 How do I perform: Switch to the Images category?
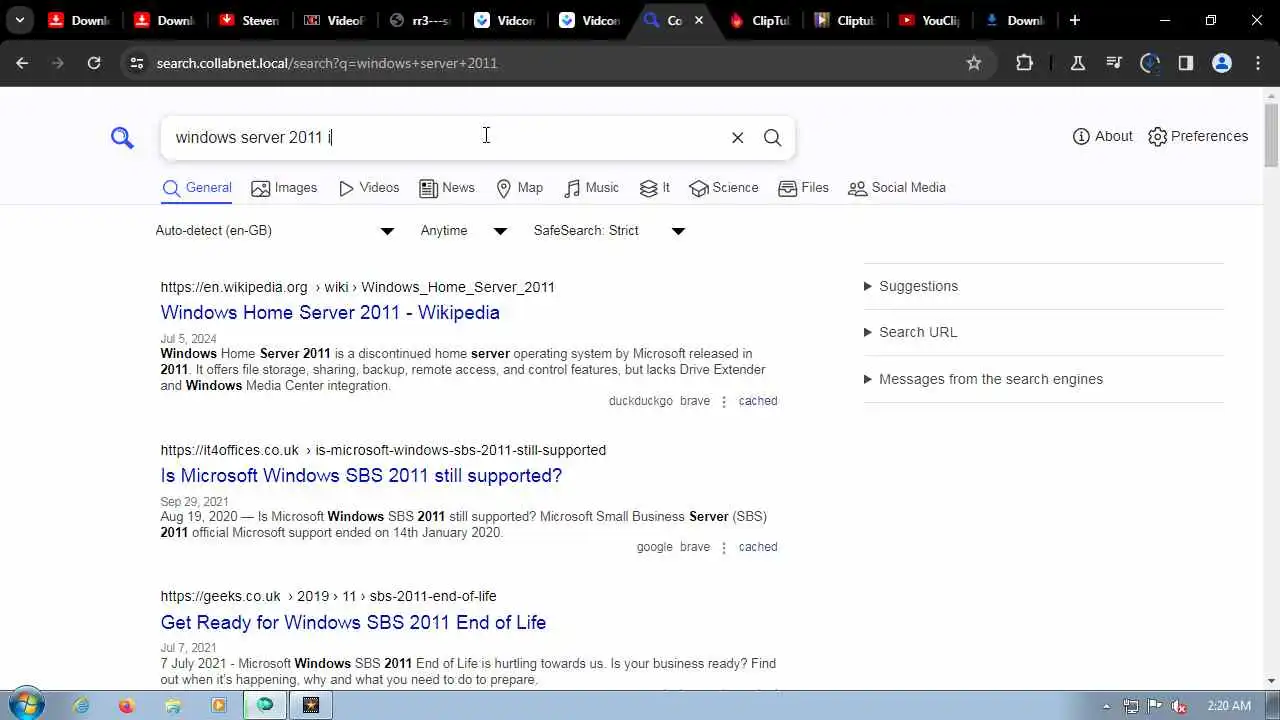284,188
